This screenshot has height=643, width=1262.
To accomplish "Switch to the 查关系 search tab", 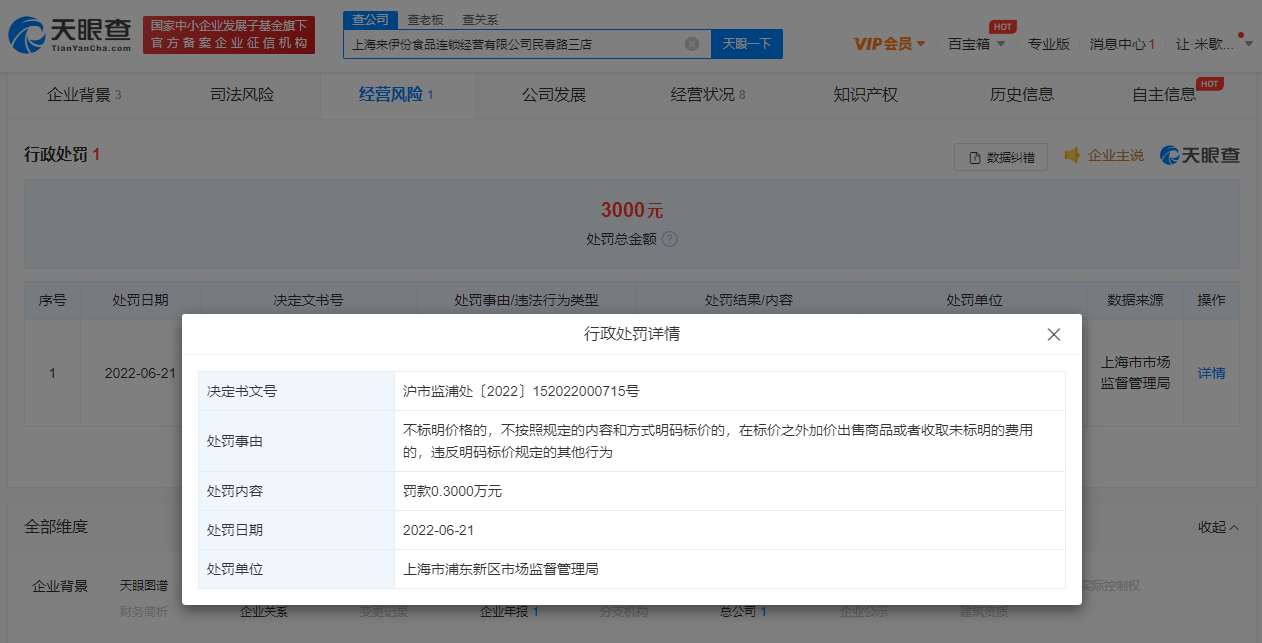I will click(480, 19).
